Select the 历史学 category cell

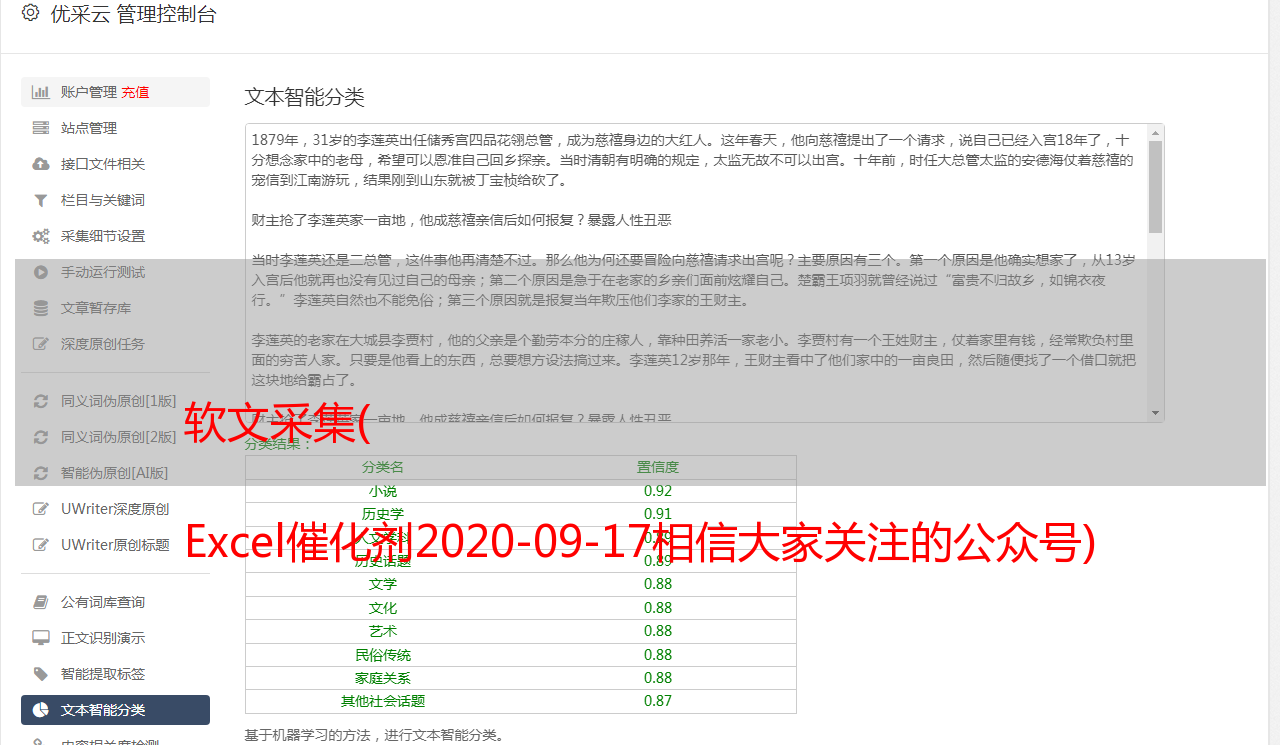point(383,514)
